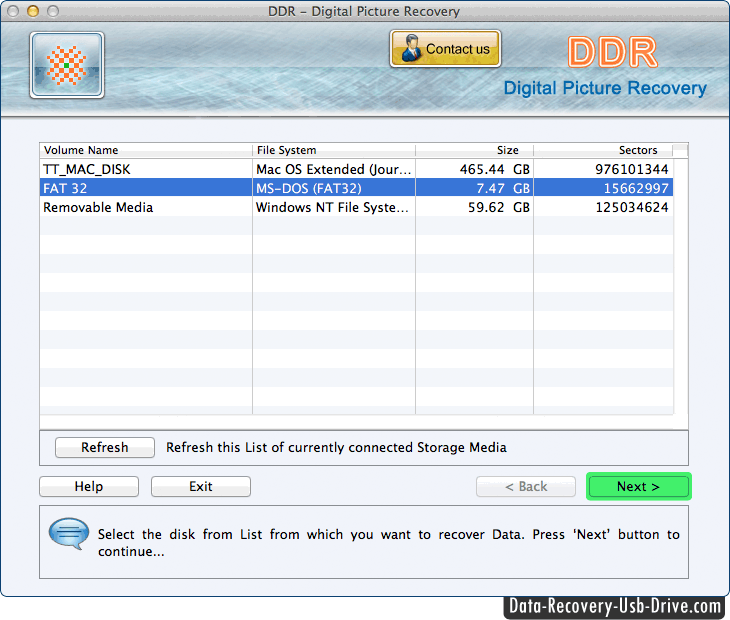The width and height of the screenshot is (730, 620).
Task: Click the Refresh button
Action: tap(105, 447)
